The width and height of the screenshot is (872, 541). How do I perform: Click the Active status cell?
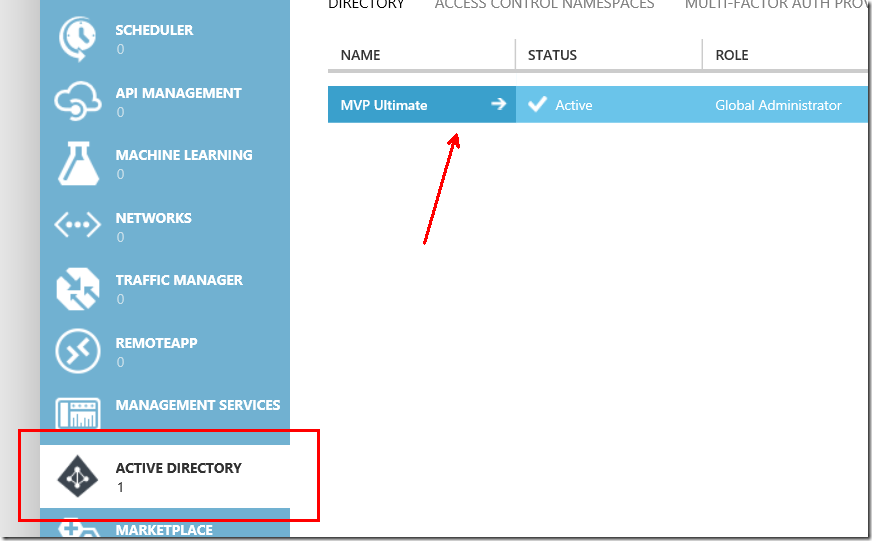click(609, 105)
